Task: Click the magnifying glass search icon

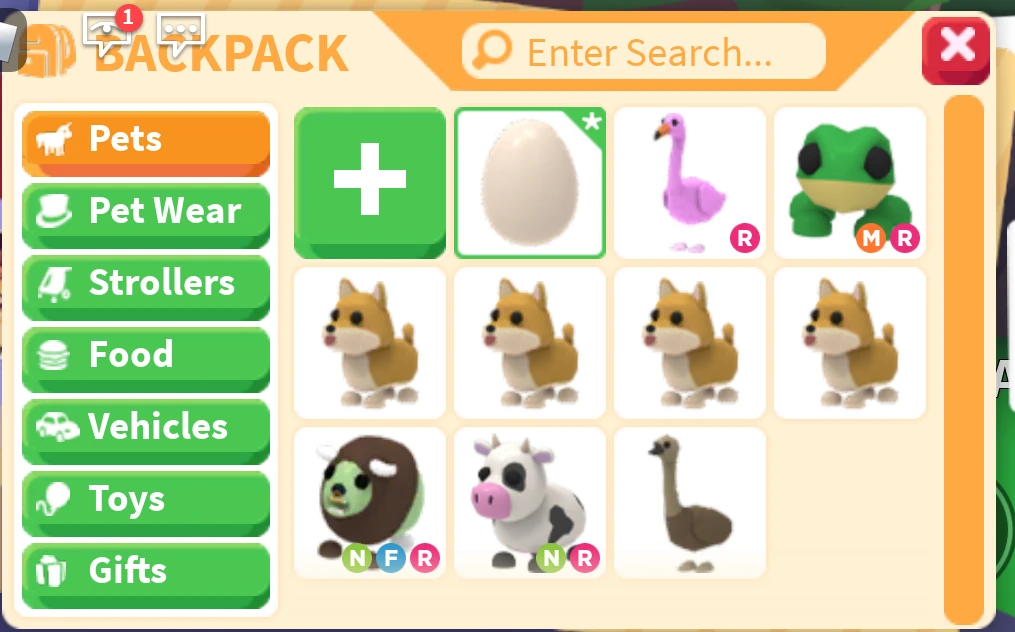Action: coord(491,51)
